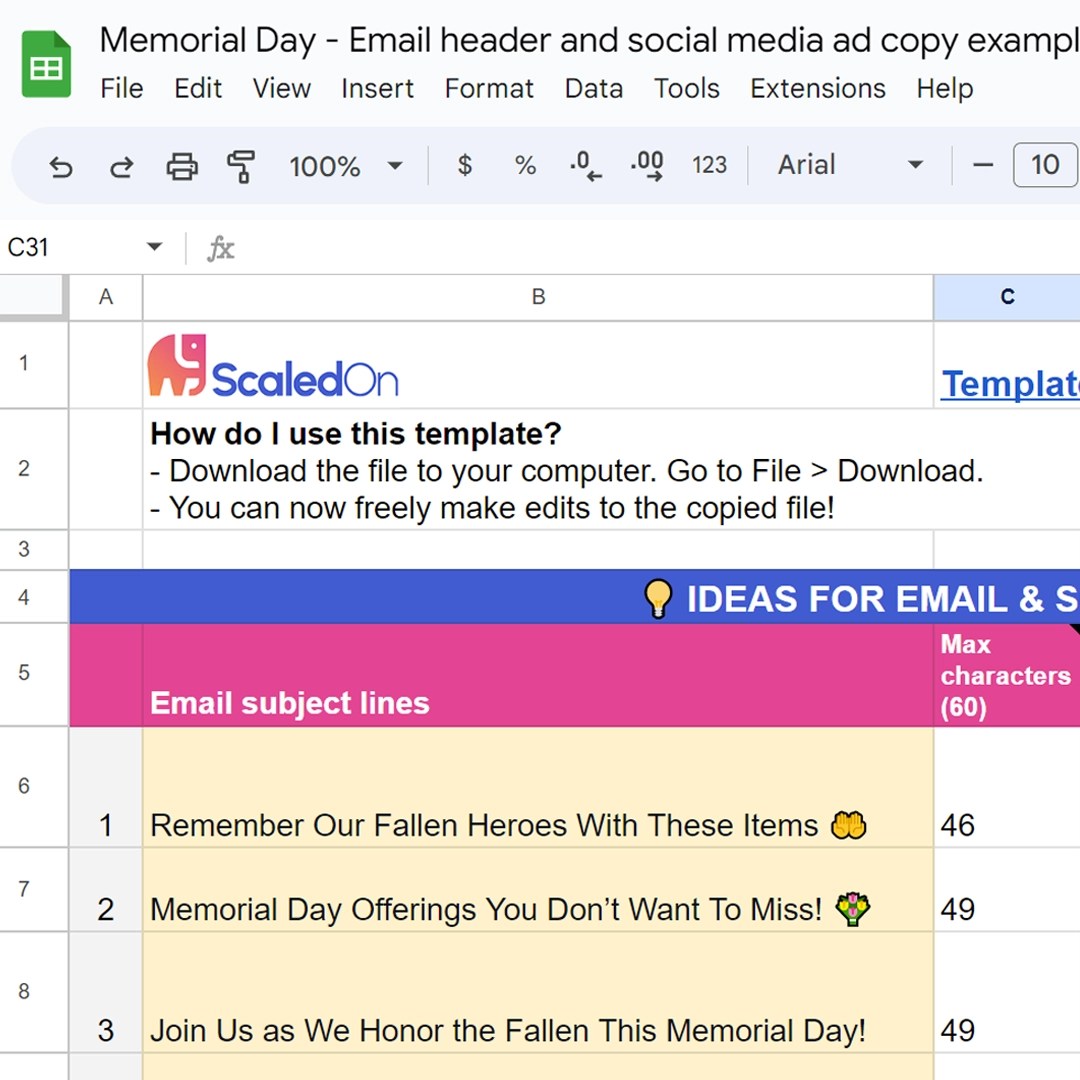Format selection as currency with dollar icon

(x=464, y=166)
